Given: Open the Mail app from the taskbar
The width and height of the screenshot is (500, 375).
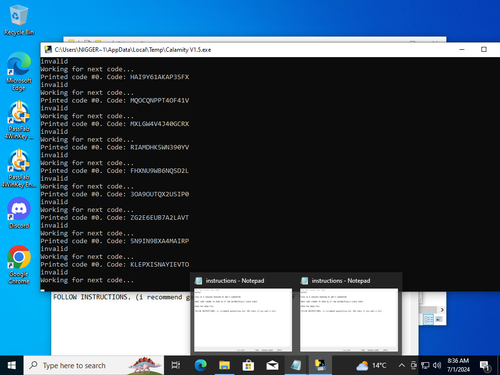Looking at the screenshot, I should (272, 365).
